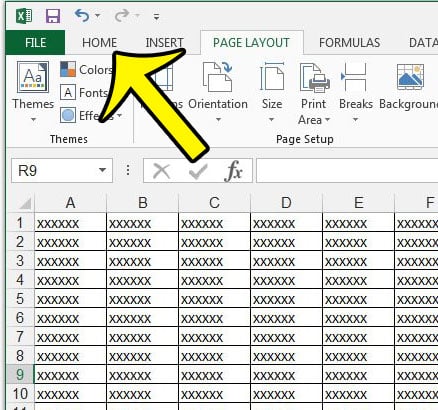Viewport: 438px width, 410px height.
Task: Open the Themes gallery button
Action: click(x=33, y=92)
